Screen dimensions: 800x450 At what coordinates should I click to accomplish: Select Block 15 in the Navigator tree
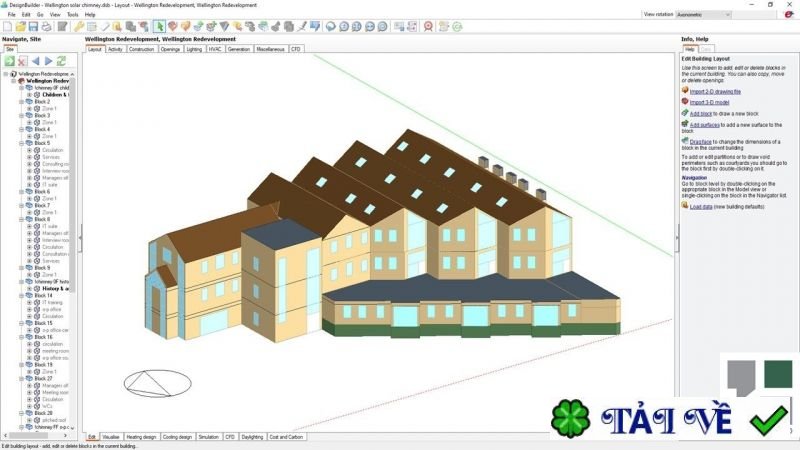coord(43,323)
